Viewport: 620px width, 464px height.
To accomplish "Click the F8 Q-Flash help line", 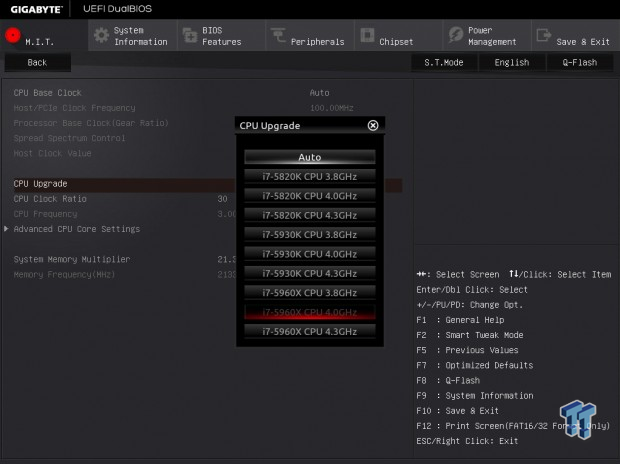I will click(448, 381).
